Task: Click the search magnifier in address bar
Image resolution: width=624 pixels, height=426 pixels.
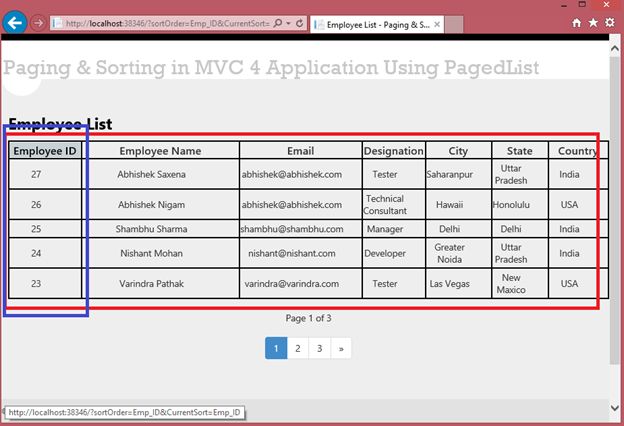Action: coord(278,23)
